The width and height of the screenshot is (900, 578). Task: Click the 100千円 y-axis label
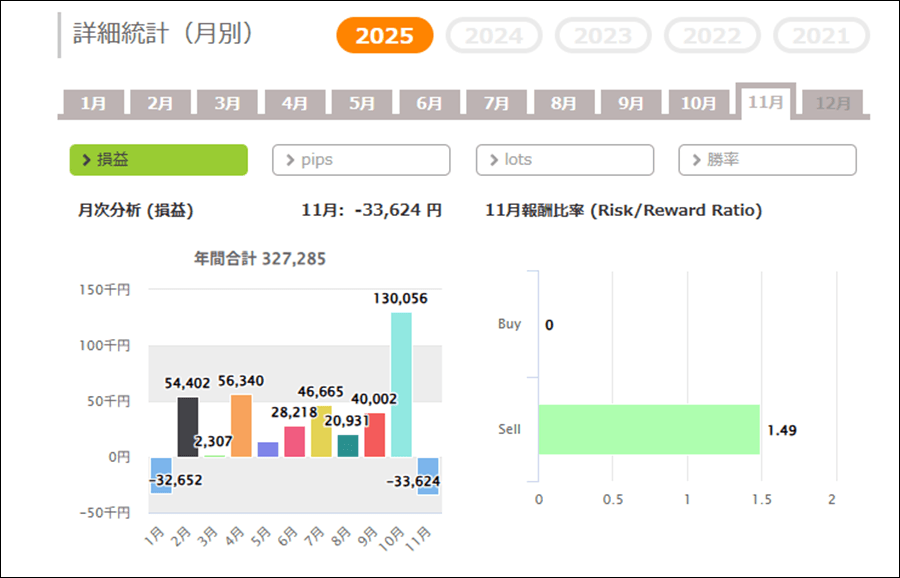[105, 346]
